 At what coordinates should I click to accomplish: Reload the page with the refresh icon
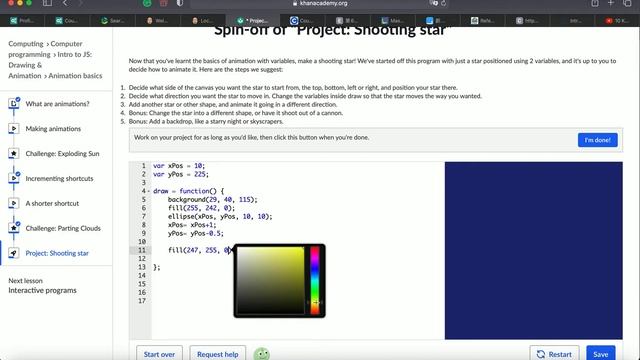(x=444, y=3)
